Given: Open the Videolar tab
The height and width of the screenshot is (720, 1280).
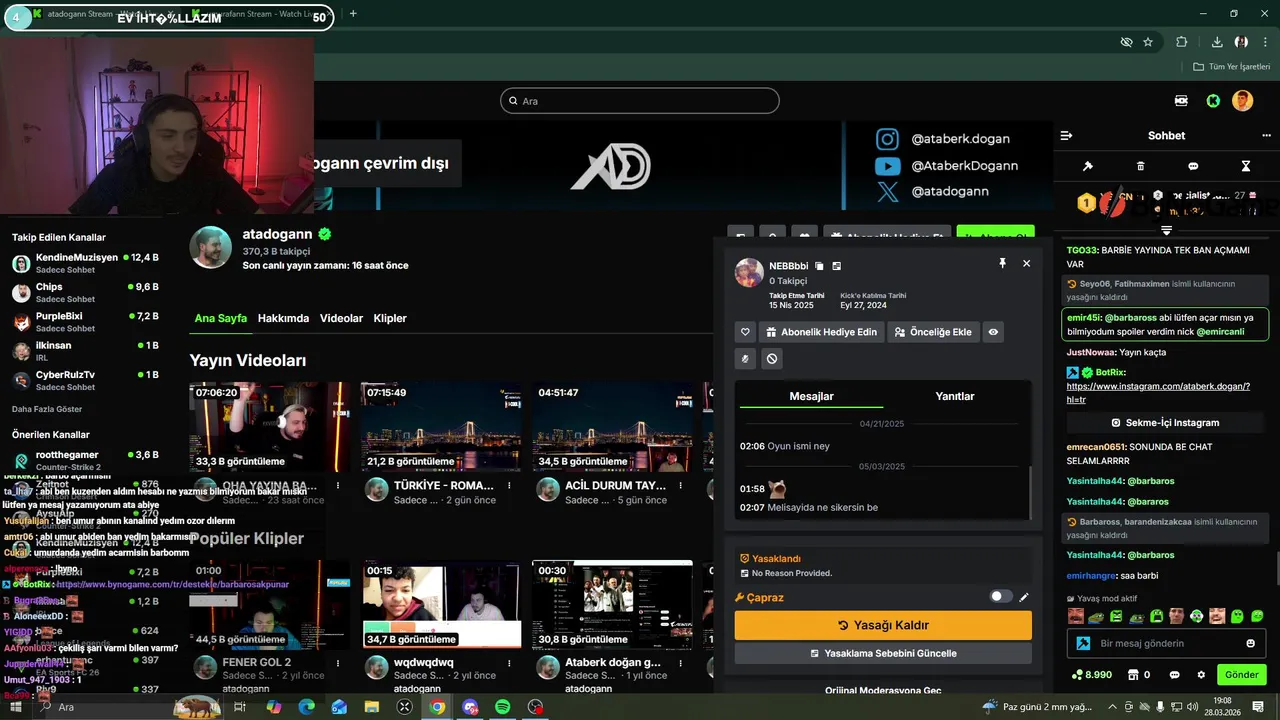Looking at the screenshot, I should pos(341,318).
